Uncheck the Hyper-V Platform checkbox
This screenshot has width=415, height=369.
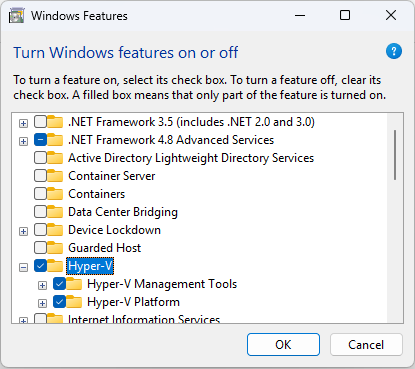pyautogui.click(x=59, y=302)
